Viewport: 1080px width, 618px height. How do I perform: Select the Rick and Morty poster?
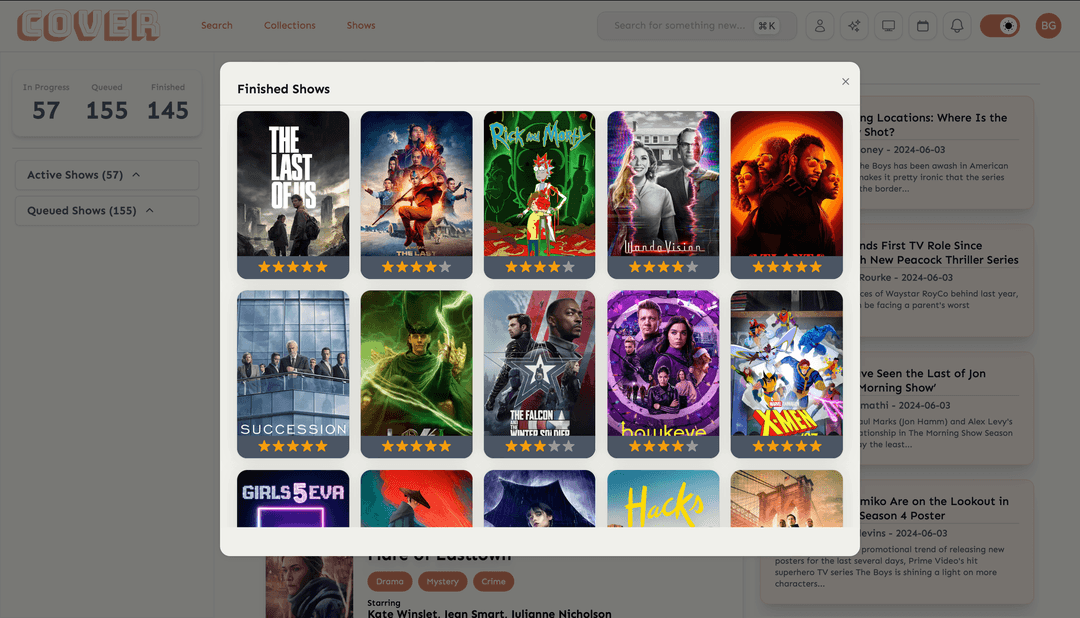pyautogui.click(x=539, y=184)
